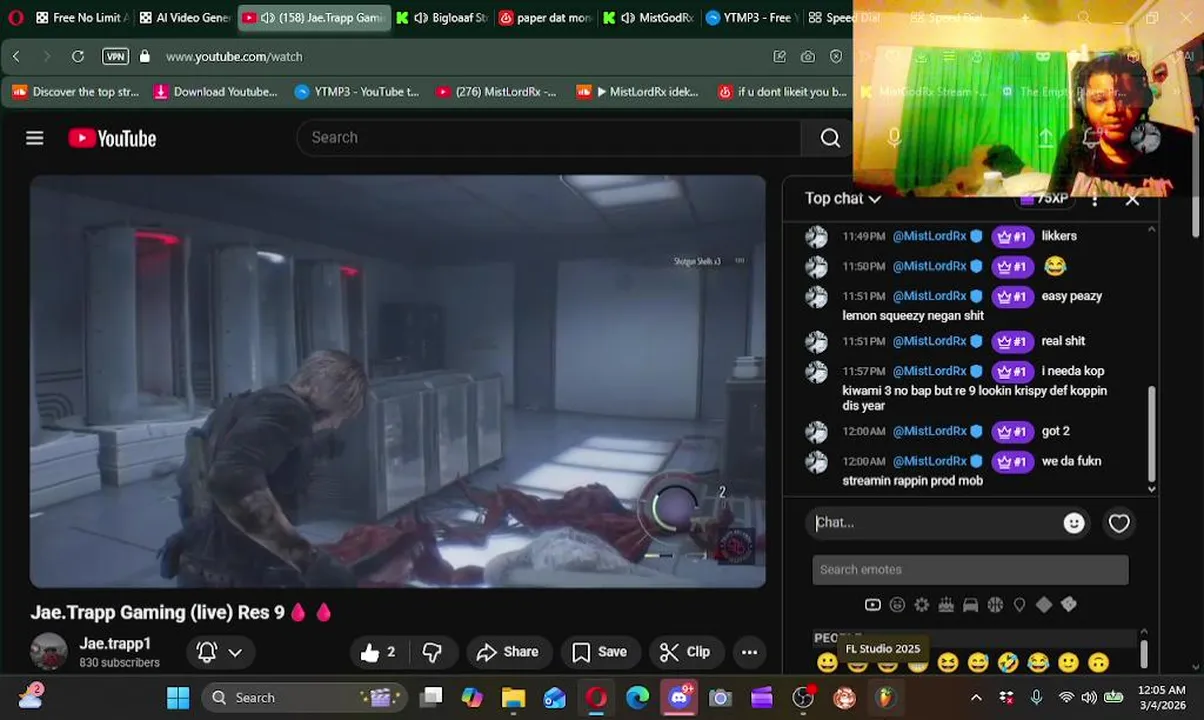Image resolution: width=1204 pixels, height=720 pixels.
Task: Insert the squinting laughing face emoji
Action: 948,662
